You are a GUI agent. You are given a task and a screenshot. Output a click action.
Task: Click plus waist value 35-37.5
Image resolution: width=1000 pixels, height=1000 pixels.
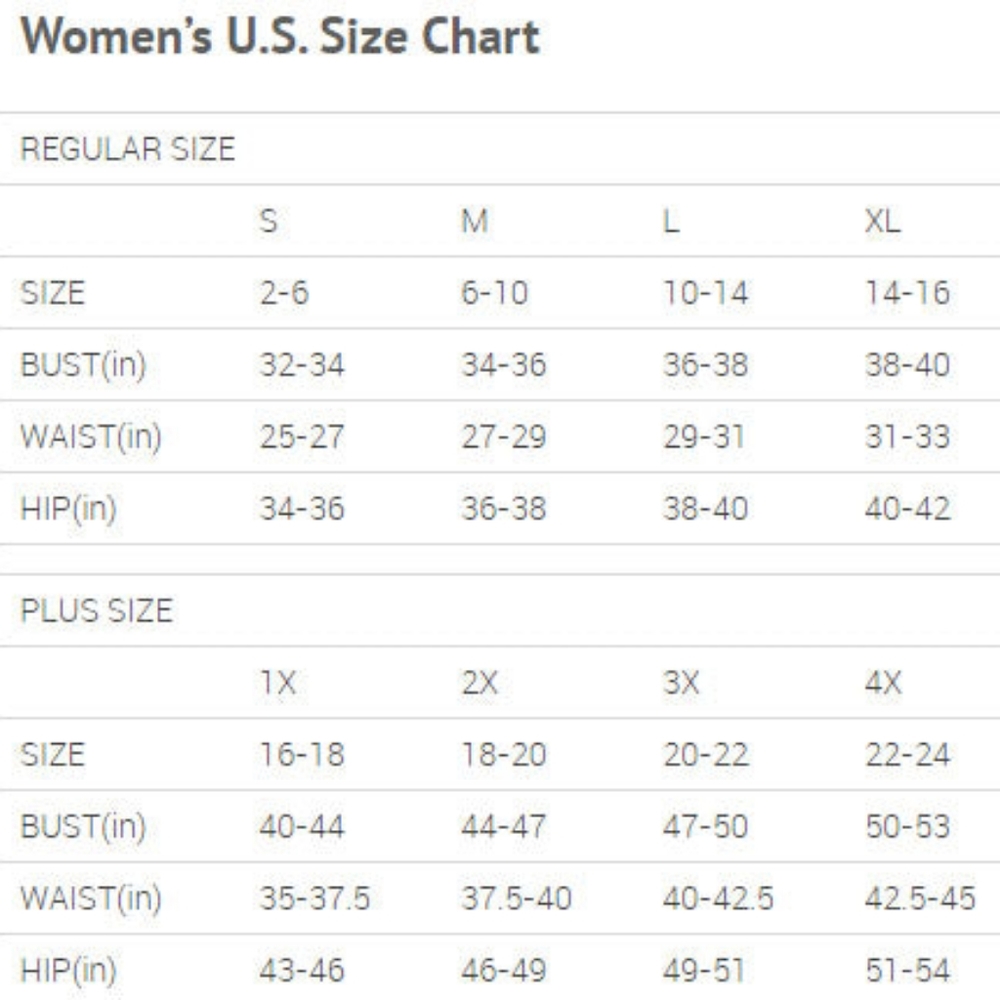tap(315, 899)
